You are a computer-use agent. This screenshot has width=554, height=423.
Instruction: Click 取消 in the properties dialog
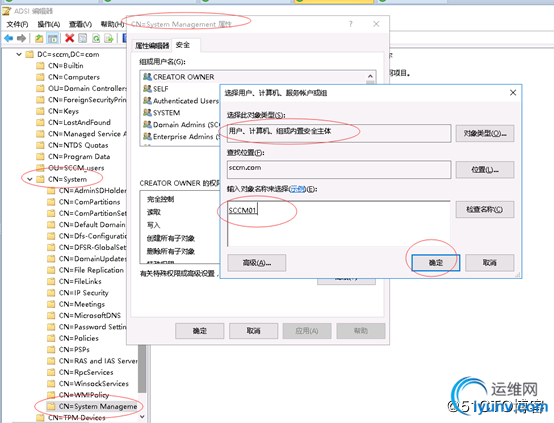click(x=253, y=331)
